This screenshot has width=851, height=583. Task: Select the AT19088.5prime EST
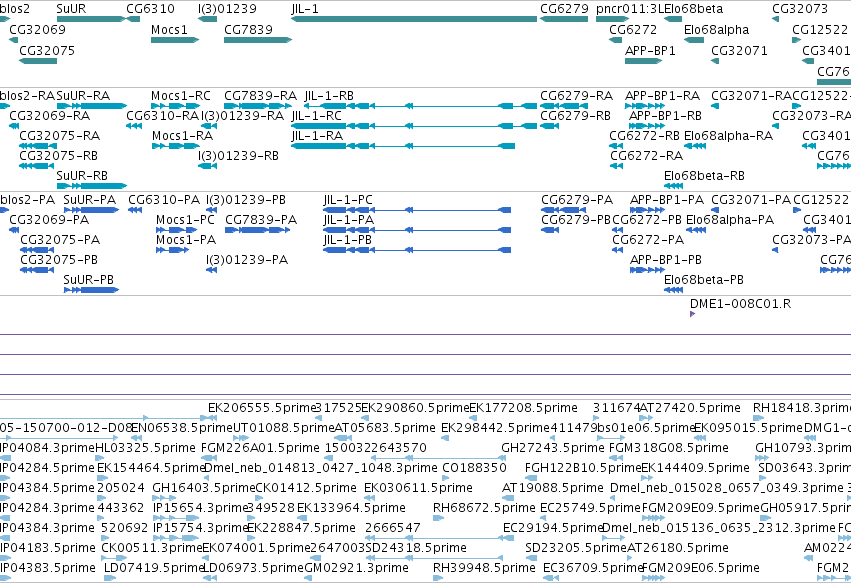click(552, 488)
